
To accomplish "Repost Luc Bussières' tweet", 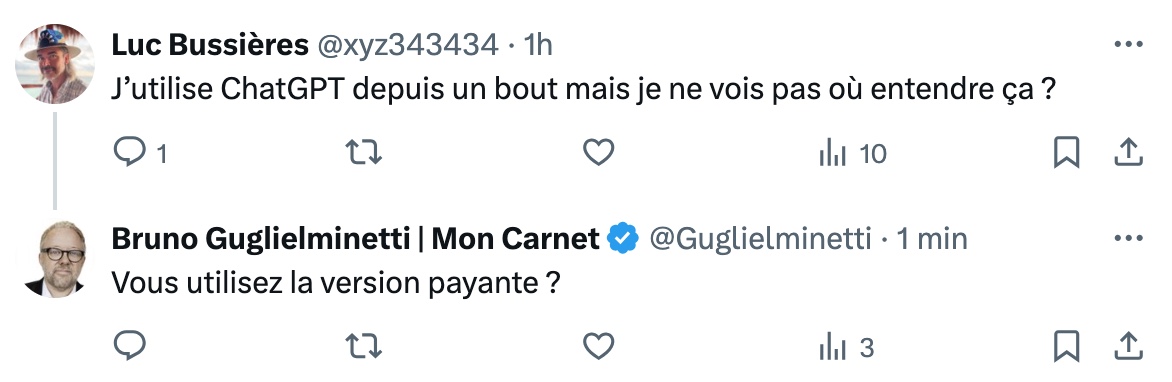I will [364, 153].
